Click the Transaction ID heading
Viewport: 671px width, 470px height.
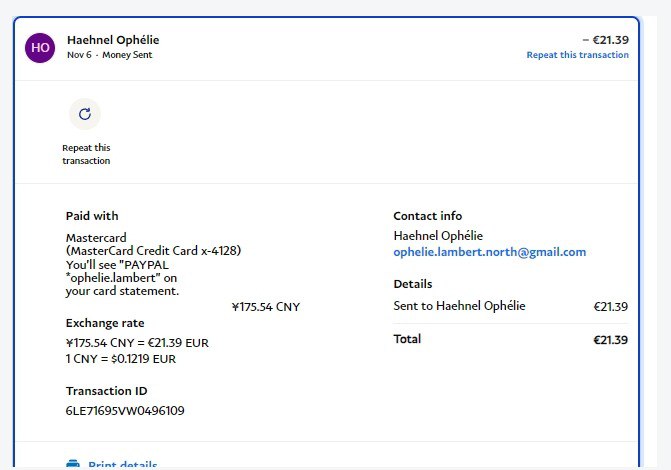click(x=107, y=391)
